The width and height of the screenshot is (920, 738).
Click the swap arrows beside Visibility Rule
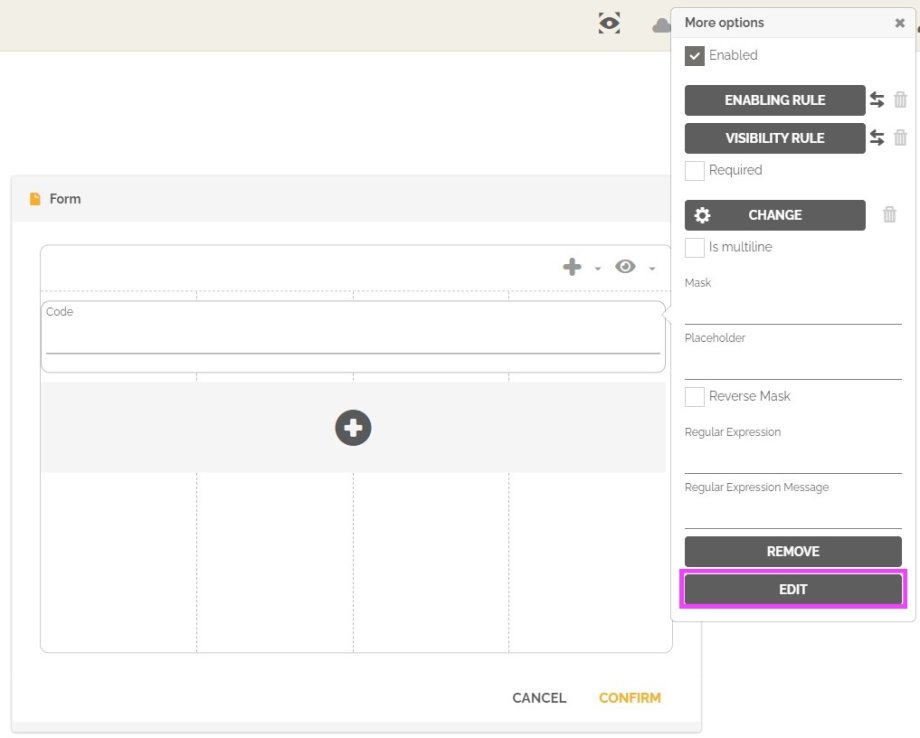tap(877, 138)
